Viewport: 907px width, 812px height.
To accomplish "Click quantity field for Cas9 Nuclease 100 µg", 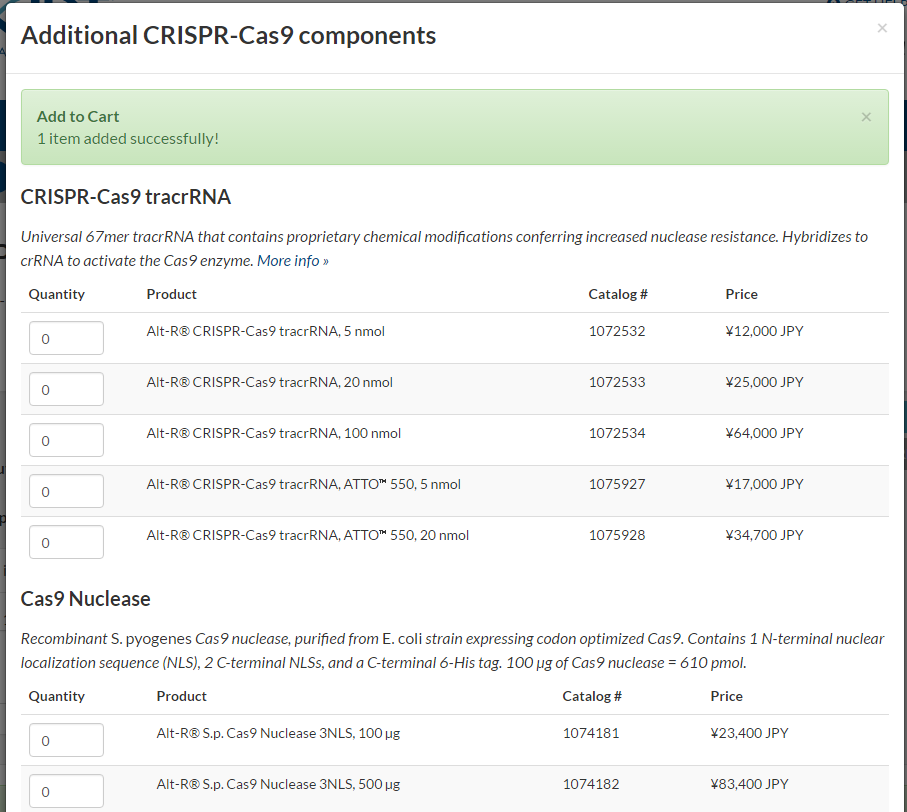I will click(67, 740).
